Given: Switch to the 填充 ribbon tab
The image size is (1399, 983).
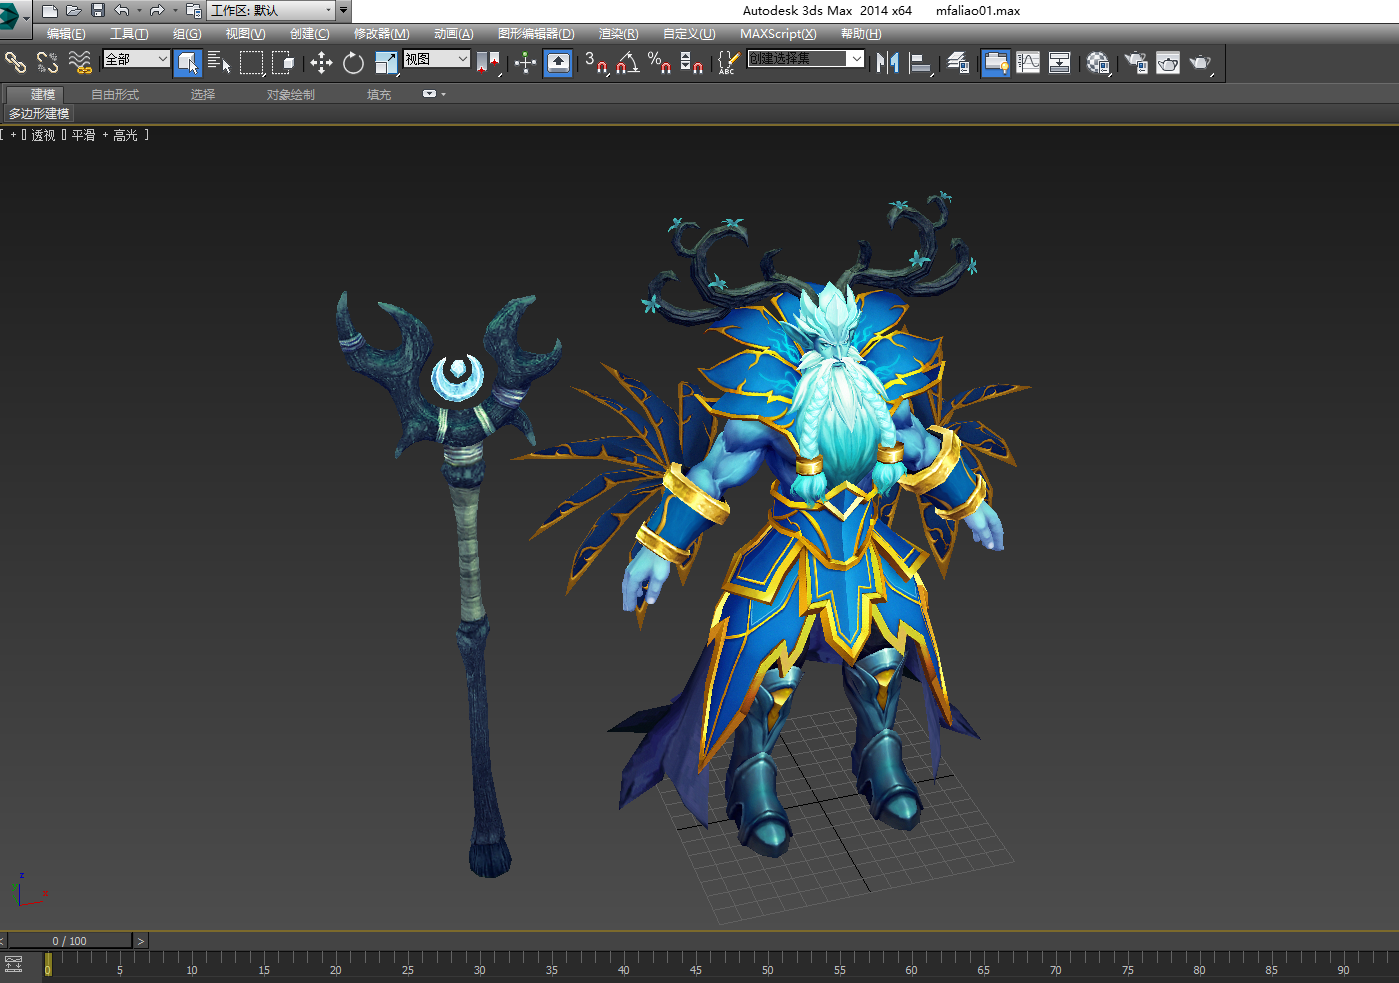Looking at the screenshot, I should click(x=379, y=95).
